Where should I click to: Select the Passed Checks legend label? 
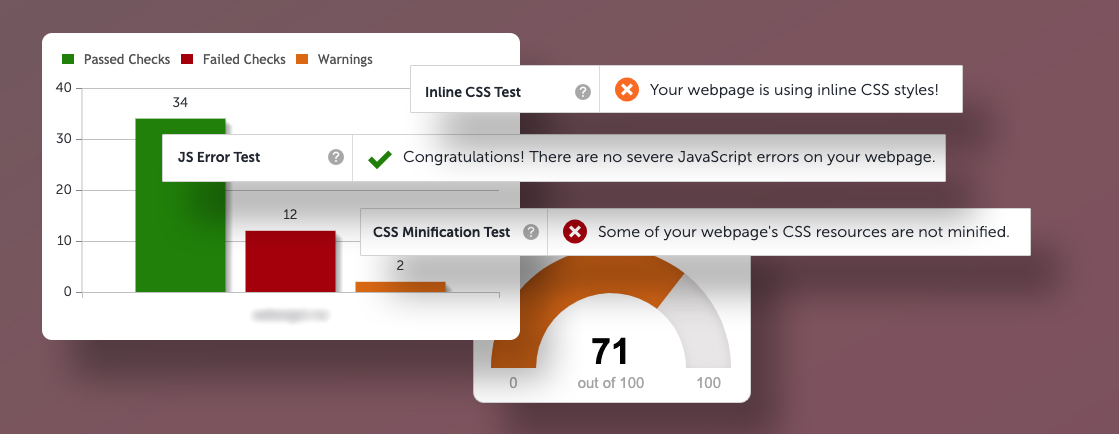pyautogui.click(x=127, y=60)
